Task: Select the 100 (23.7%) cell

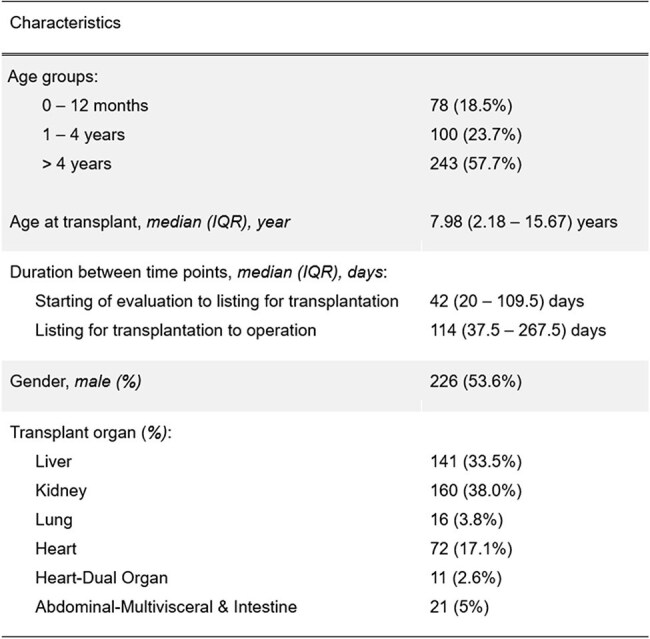Action: tap(475, 135)
